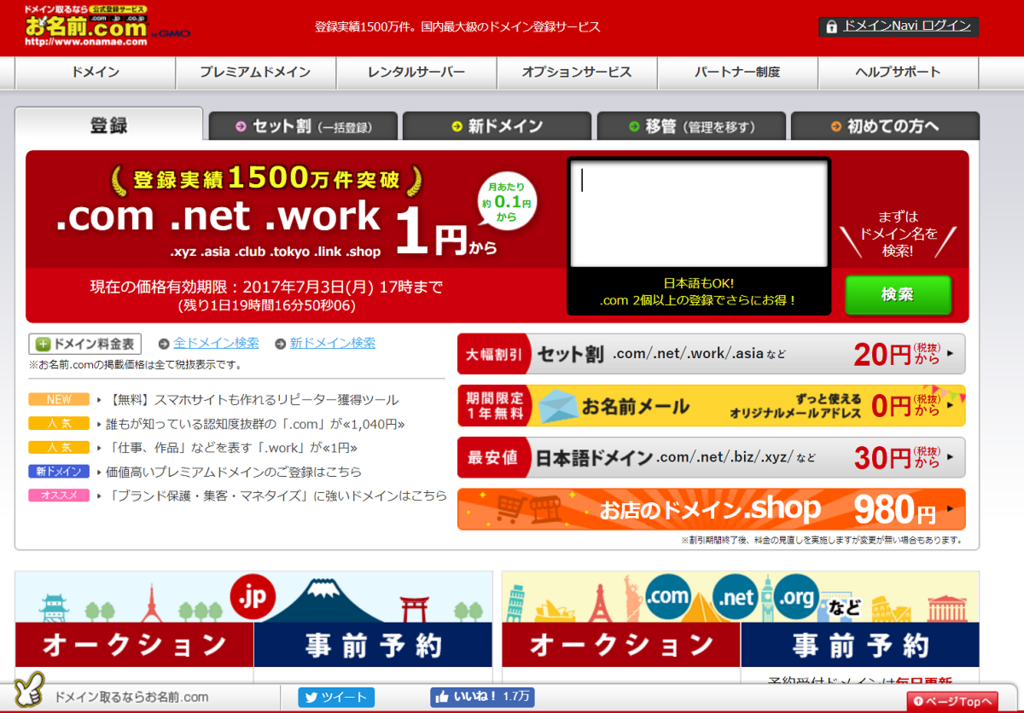Click the arrow at the end of セット割 banner
The height and width of the screenshot is (713, 1024).
point(950,353)
